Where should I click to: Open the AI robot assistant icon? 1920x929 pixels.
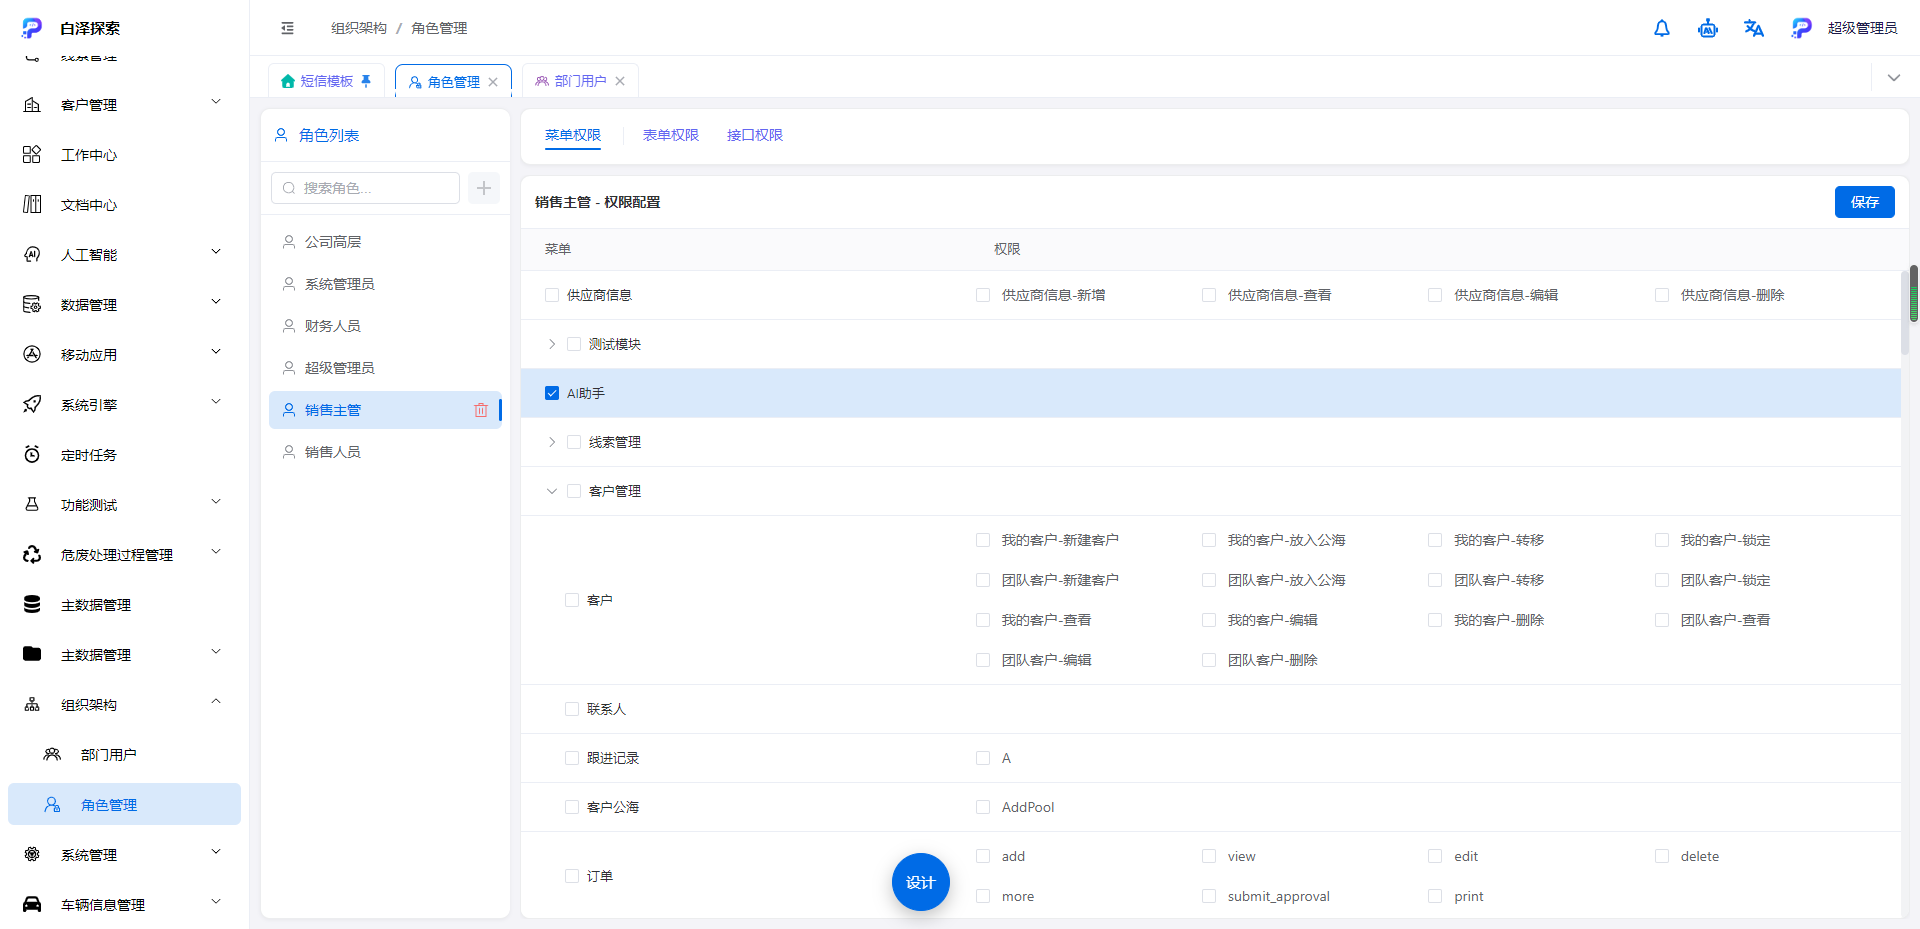tap(1708, 28)
